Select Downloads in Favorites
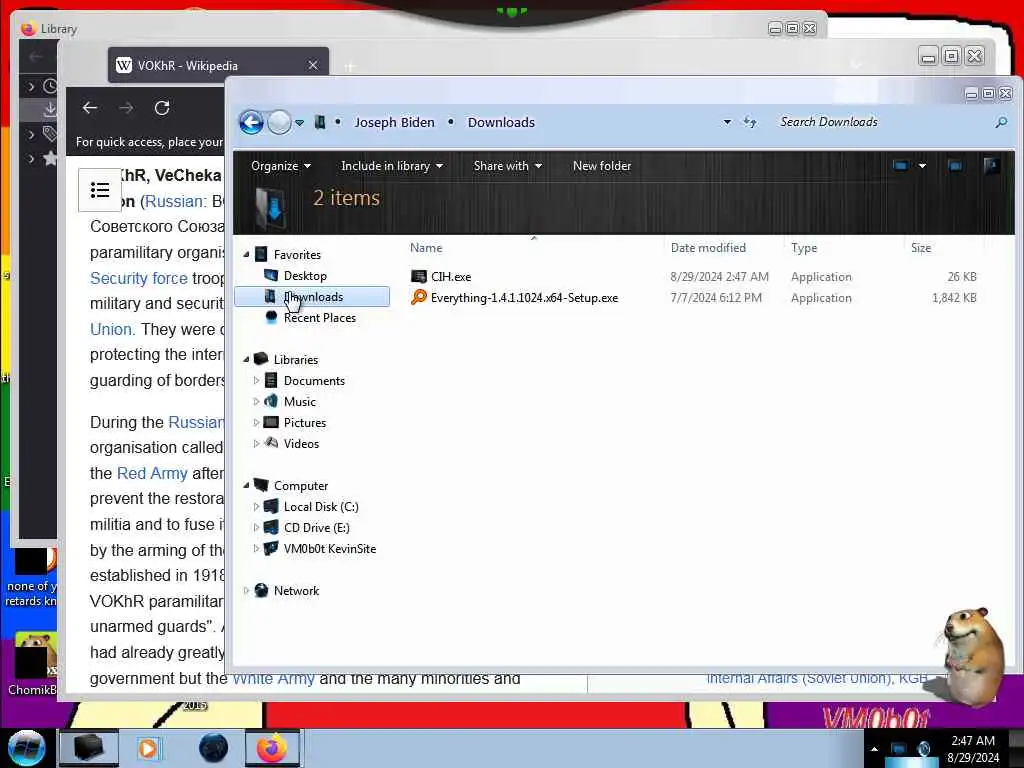The width and height of the screenshot is (1024, 768). pos(313,296)
